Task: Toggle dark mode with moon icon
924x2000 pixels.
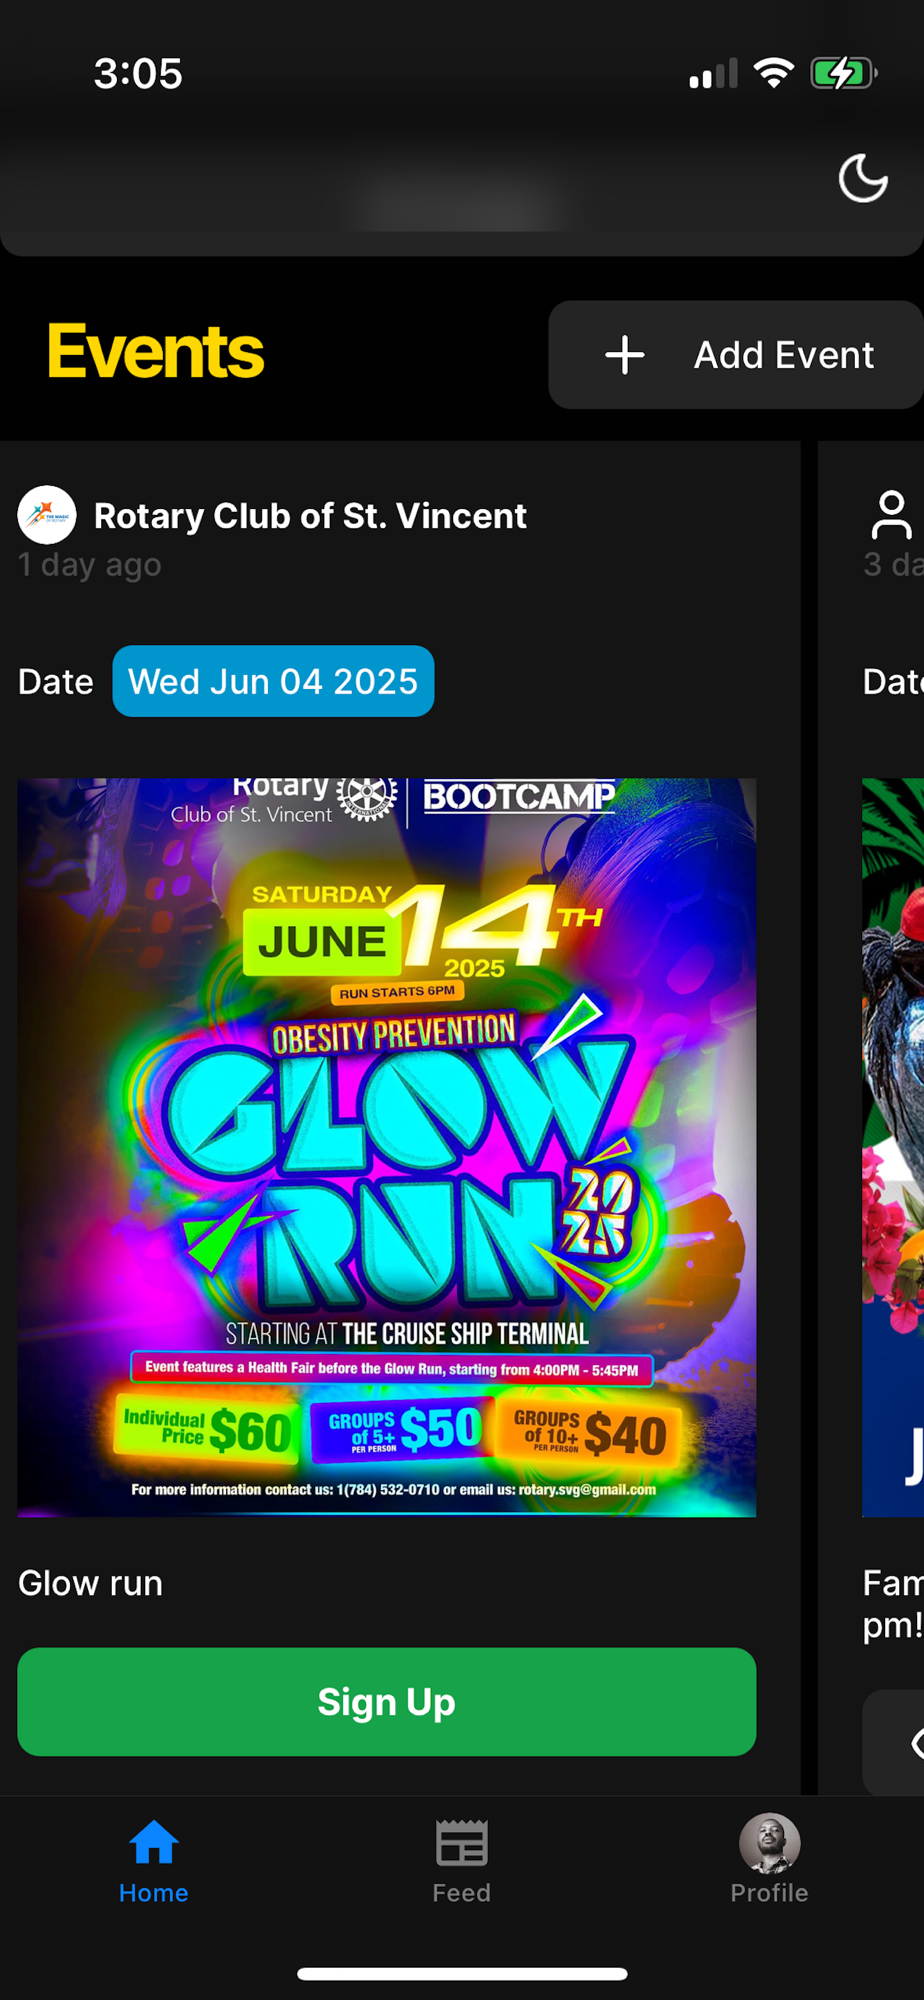Action: tap(863, 179)
